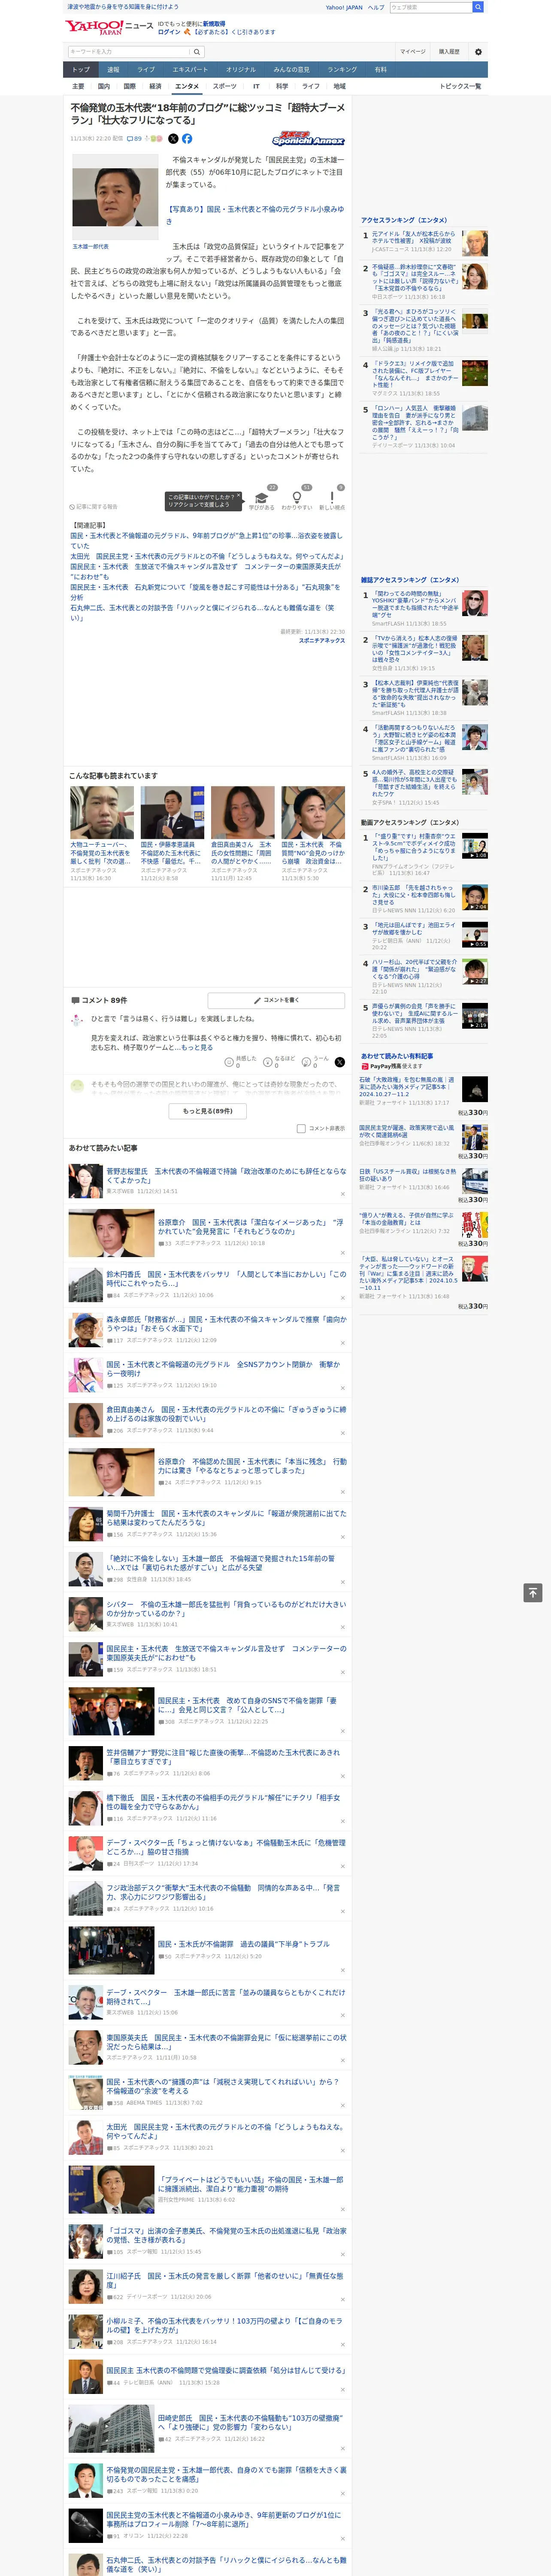Open 購入履歴 link
Image resolution: width=551 pixels, height=2576 pixels.
[449, 51]
